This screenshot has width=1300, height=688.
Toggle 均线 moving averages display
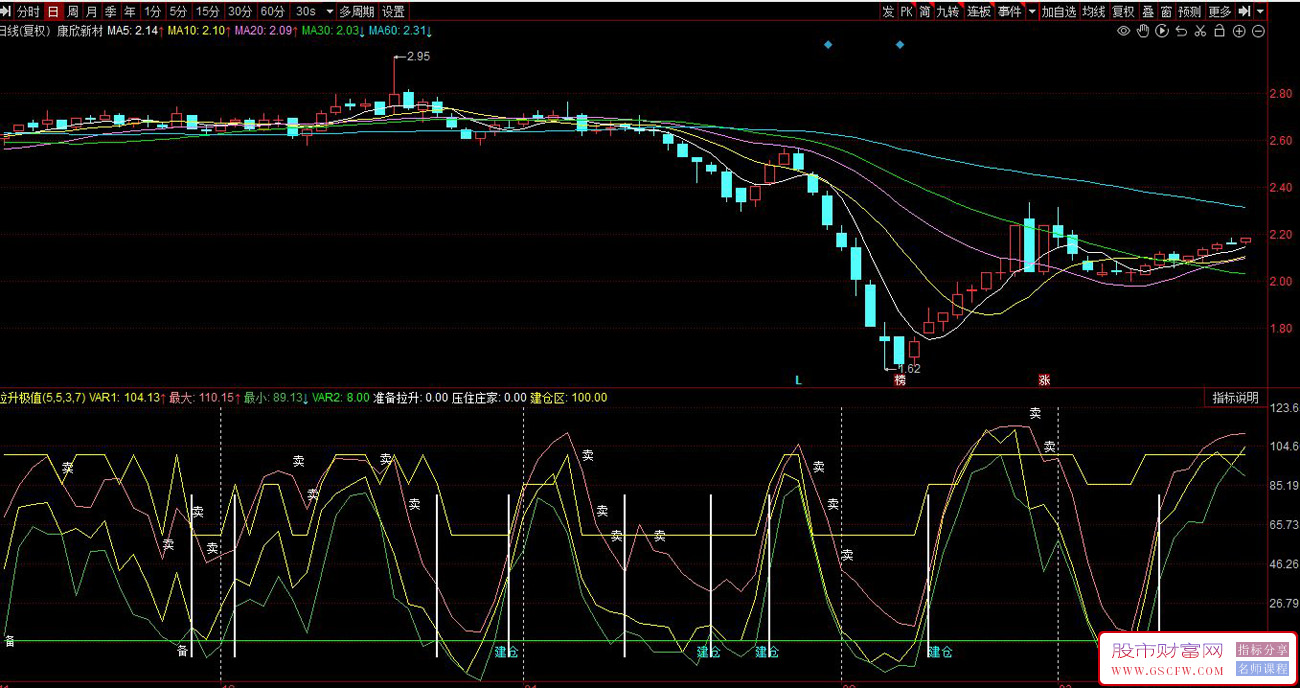(1094, 12)
